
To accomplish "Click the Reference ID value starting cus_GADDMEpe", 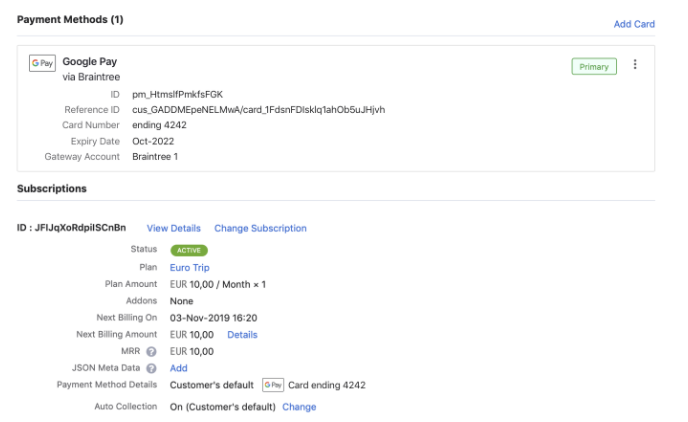I will pos(258,109).
